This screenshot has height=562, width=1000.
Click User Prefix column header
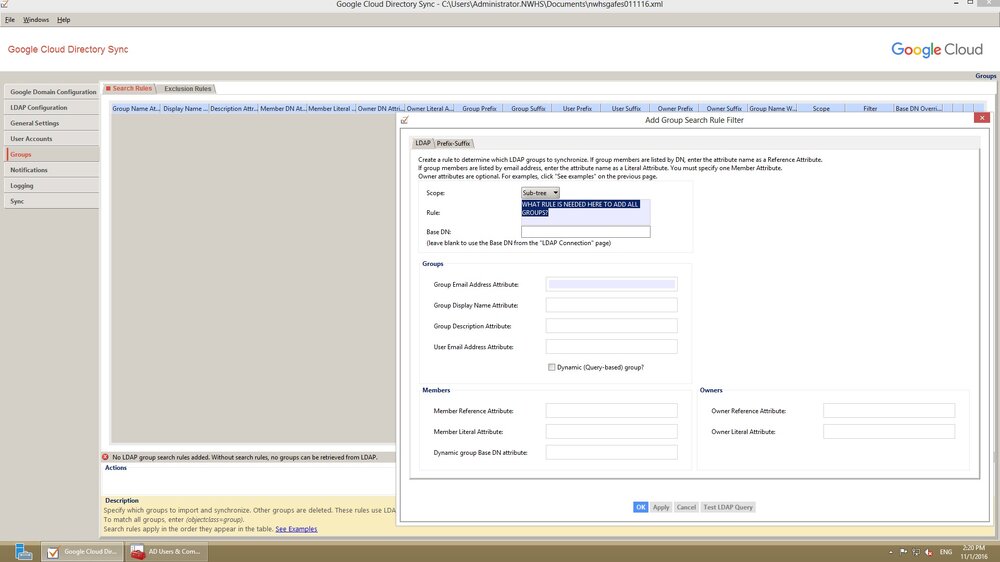[x=577, y=108]
